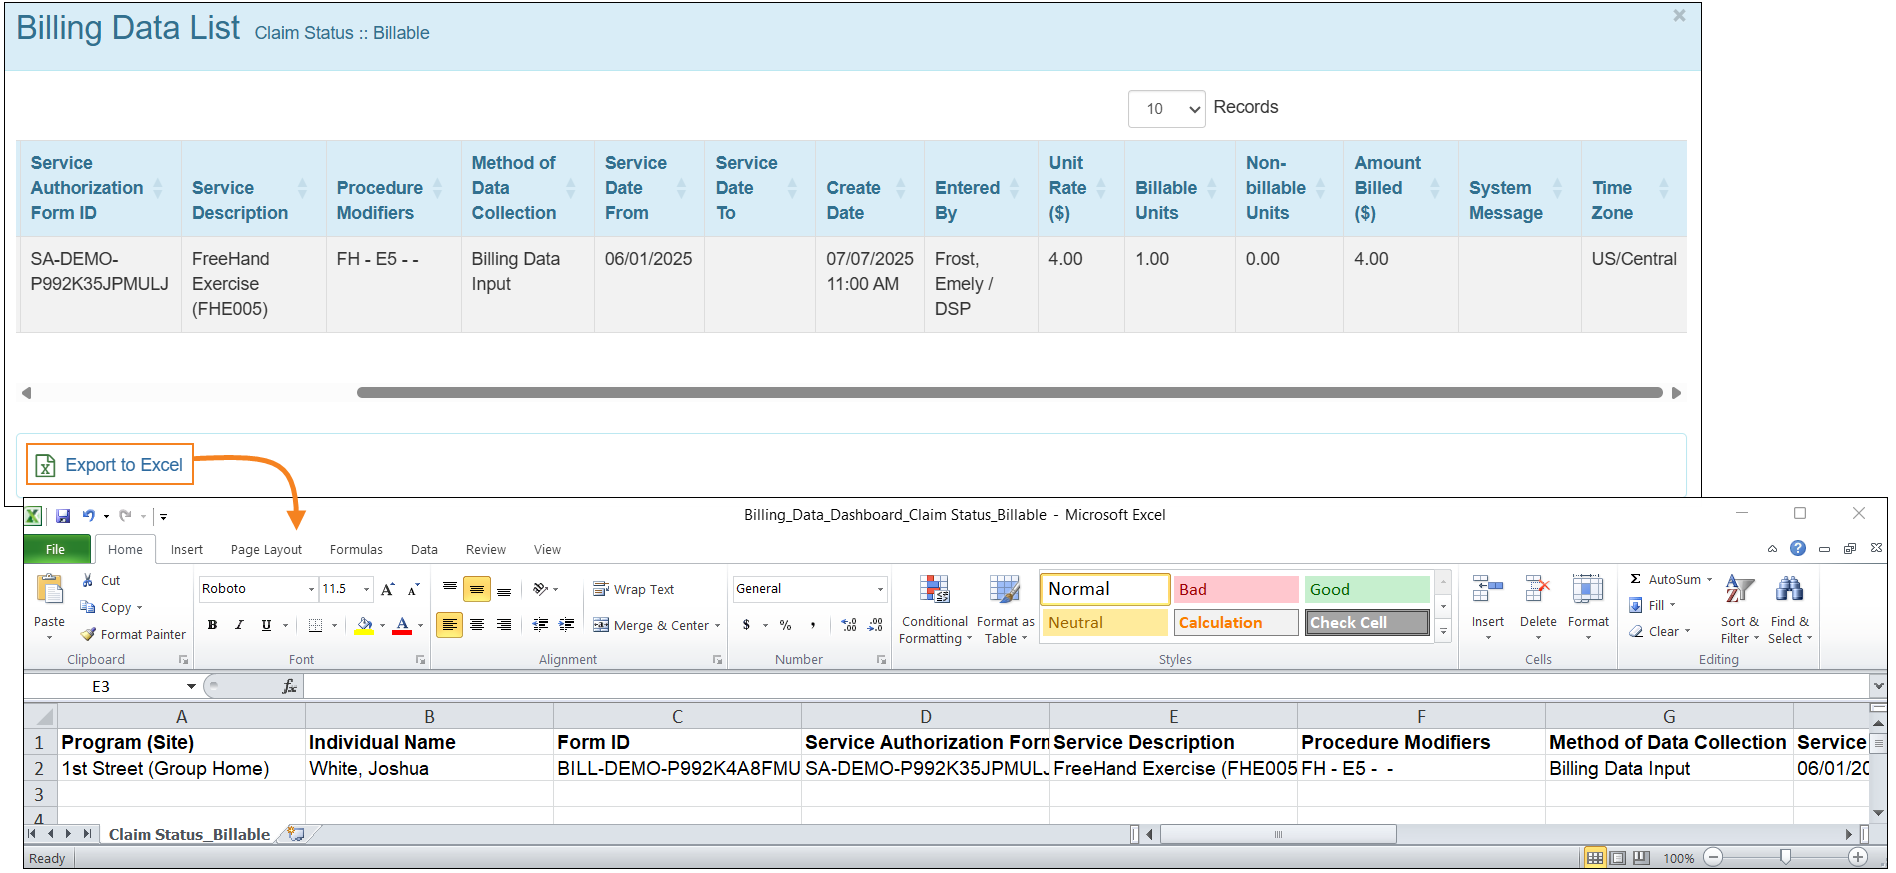The image size is (1896, 873).
Task: Click the cell Borders icon
Action: pos(315,625)
